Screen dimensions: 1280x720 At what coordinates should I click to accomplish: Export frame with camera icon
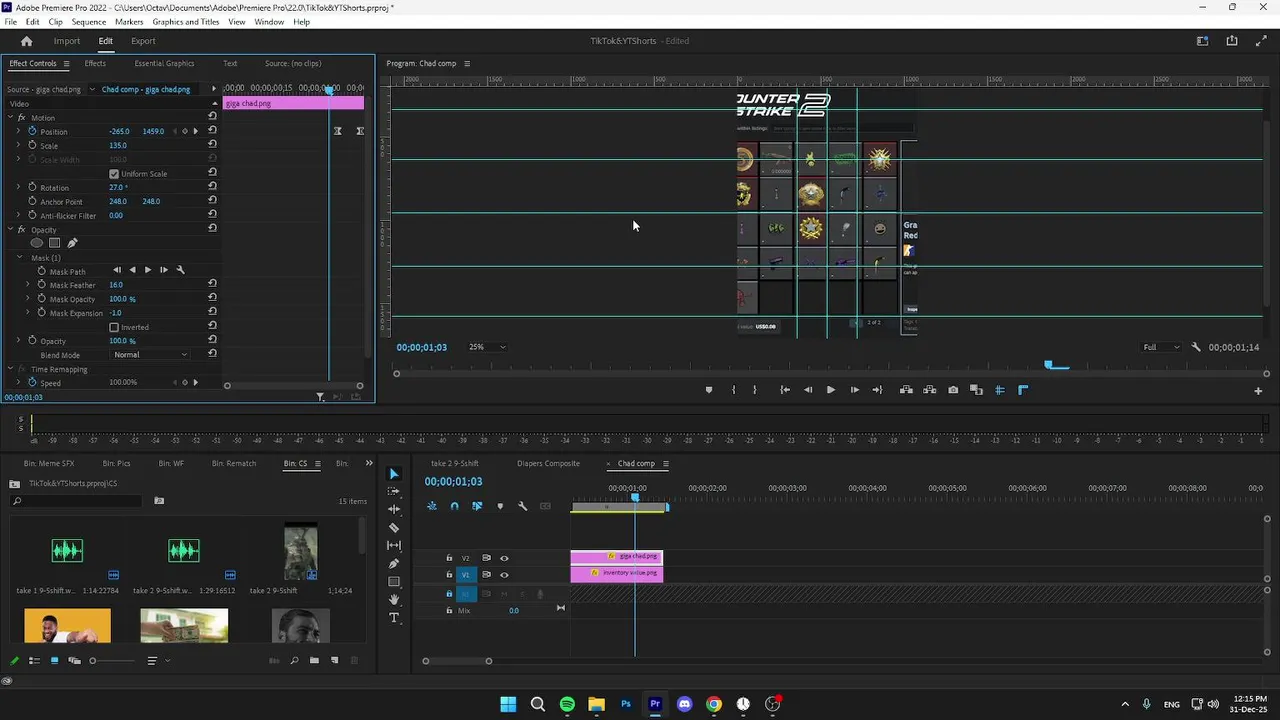(x=953, y=390)
